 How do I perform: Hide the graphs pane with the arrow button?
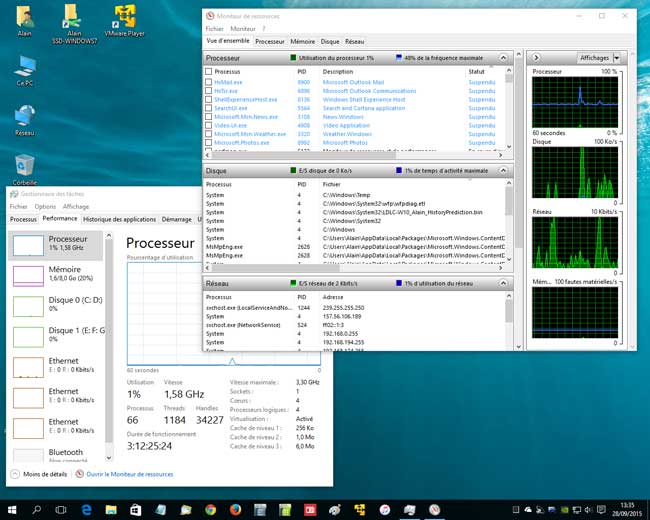(536, 58)
